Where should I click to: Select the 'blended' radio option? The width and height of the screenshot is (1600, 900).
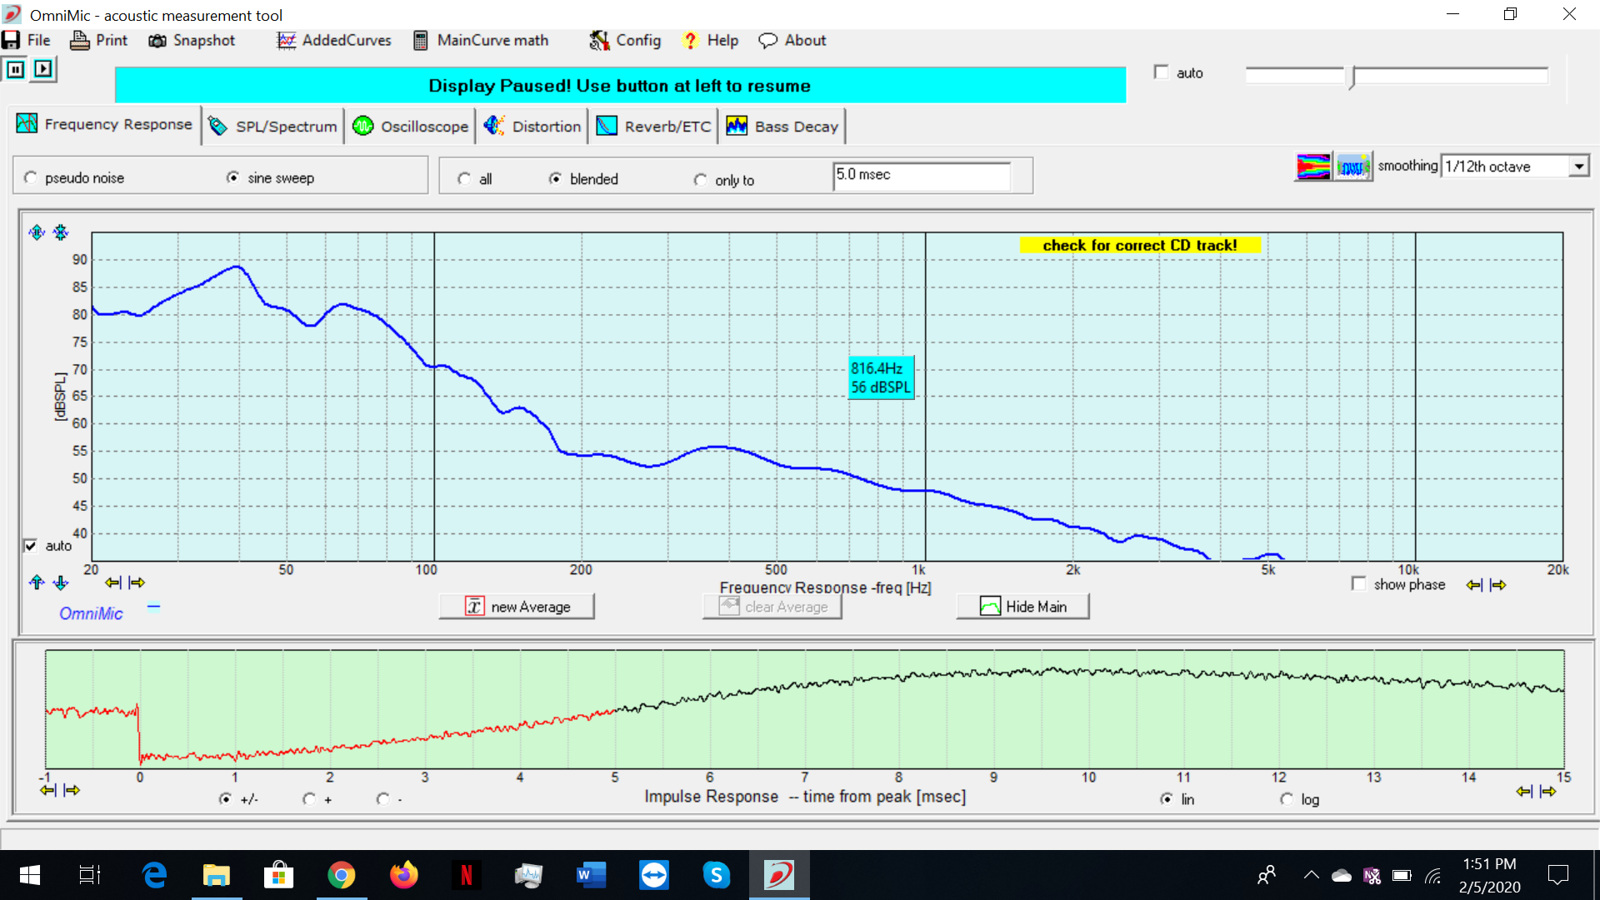click(555, 179)
